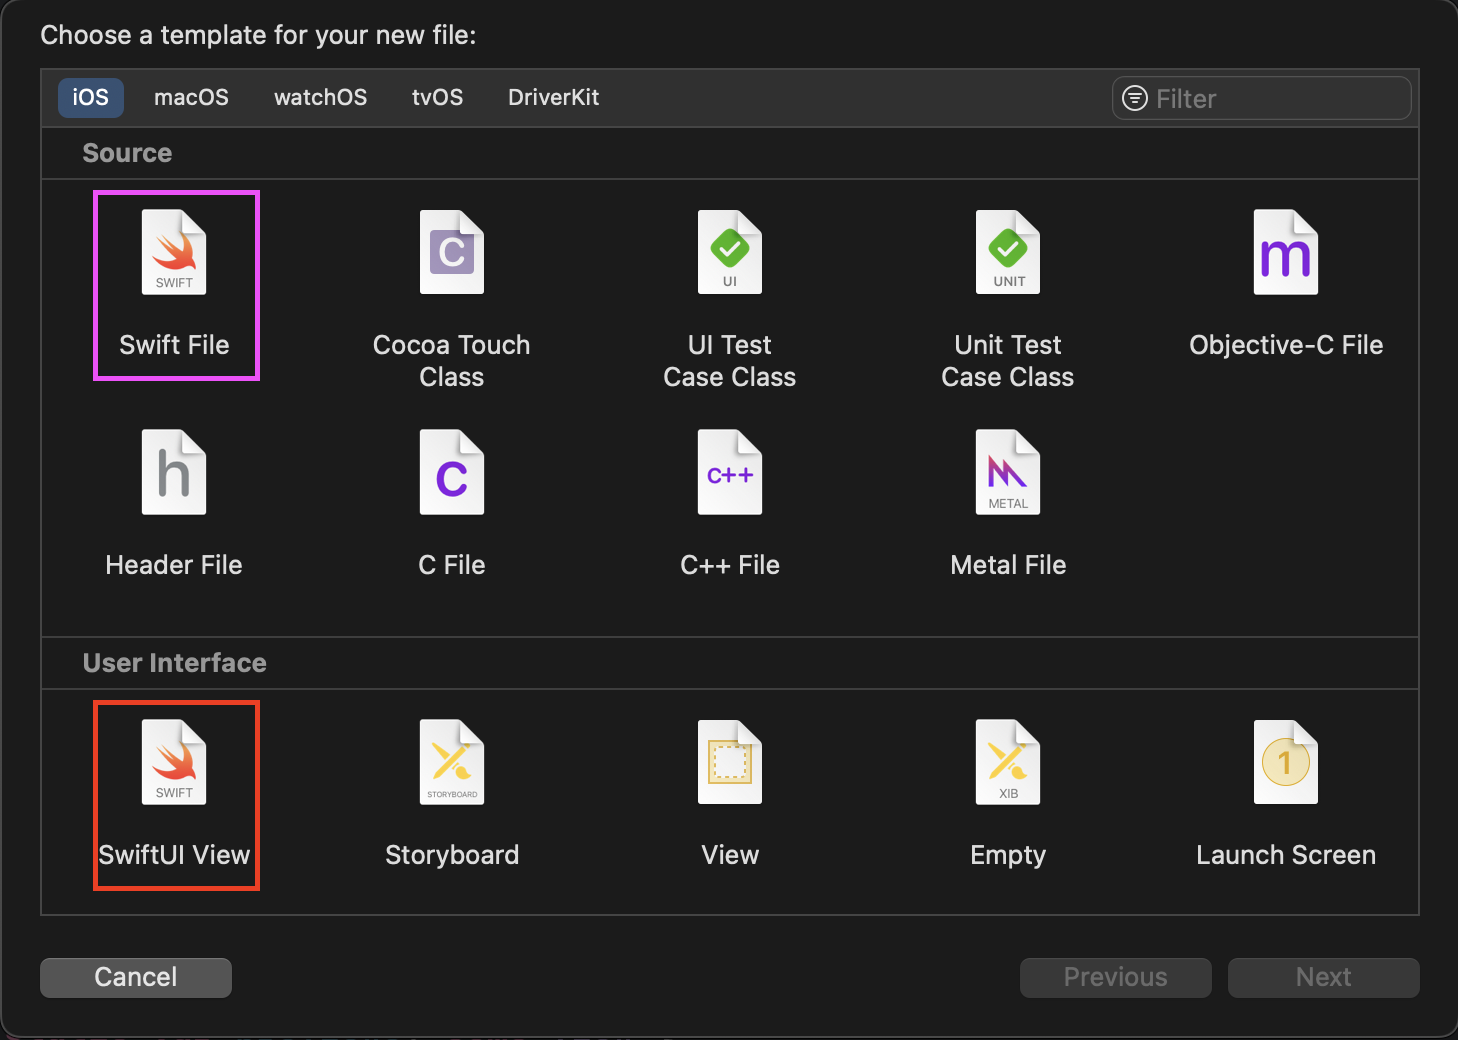1458x1040 pixels.
Task: Click the "Header File" label text
Action: (x=174, y=565)
